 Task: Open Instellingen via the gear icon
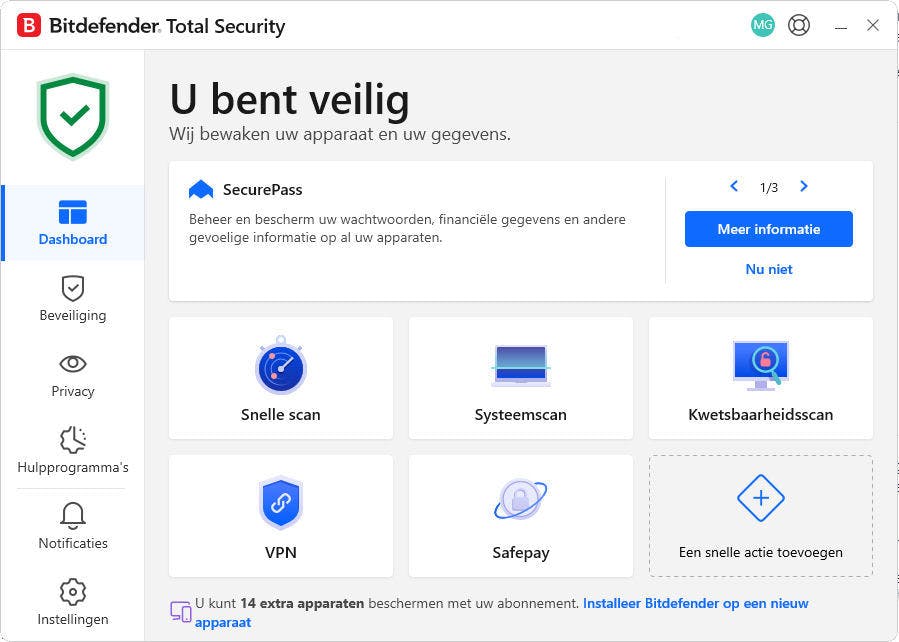(72, 601)
